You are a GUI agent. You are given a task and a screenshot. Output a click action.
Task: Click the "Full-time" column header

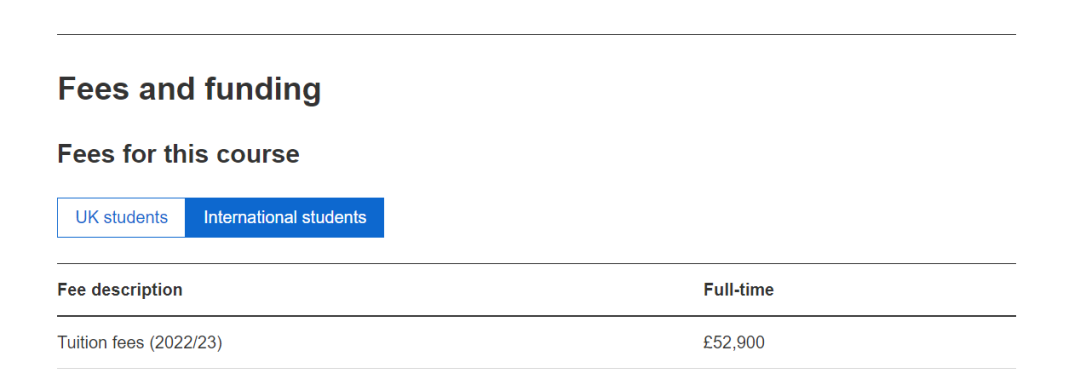[x=738, y=290]
